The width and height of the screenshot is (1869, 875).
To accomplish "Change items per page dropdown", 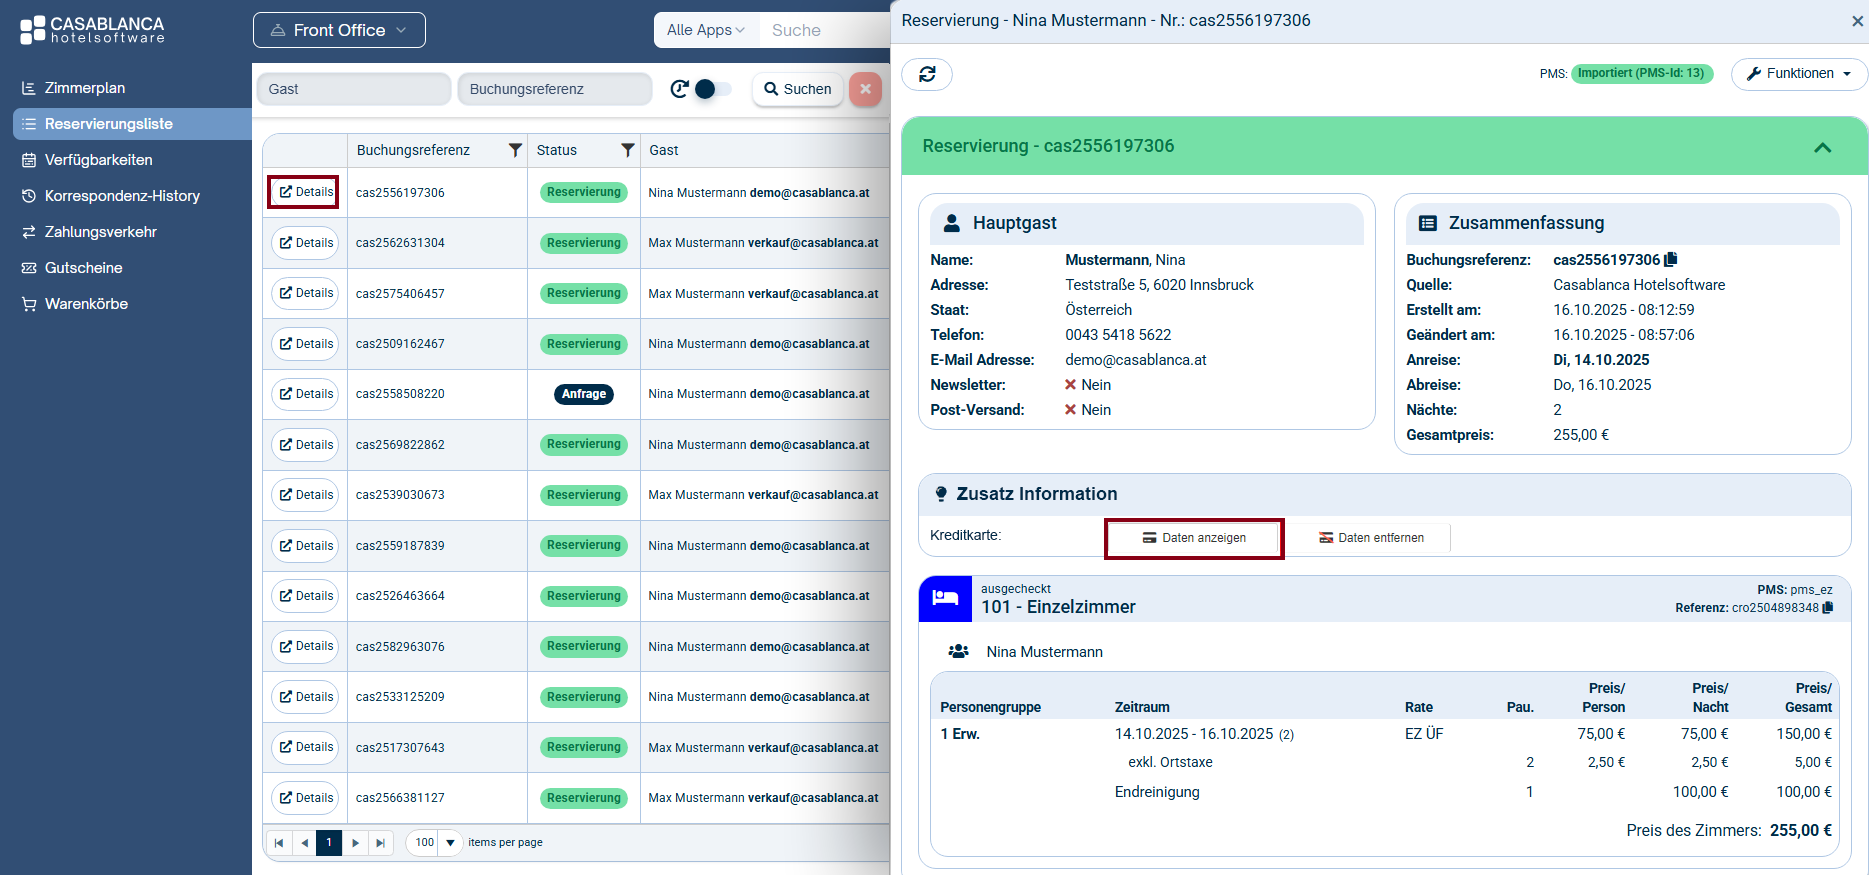I will click(x=434, y=843).
